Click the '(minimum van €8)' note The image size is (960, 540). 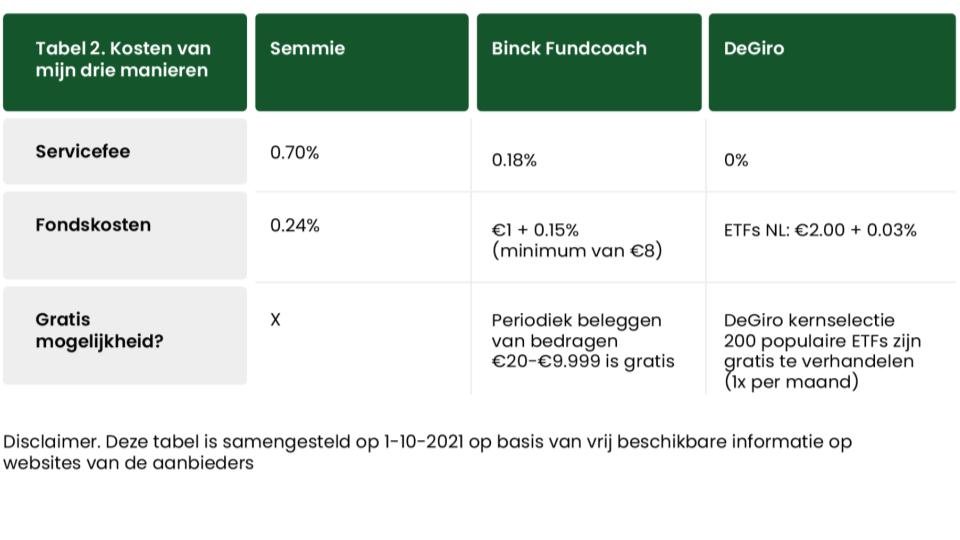pos(577,251)
